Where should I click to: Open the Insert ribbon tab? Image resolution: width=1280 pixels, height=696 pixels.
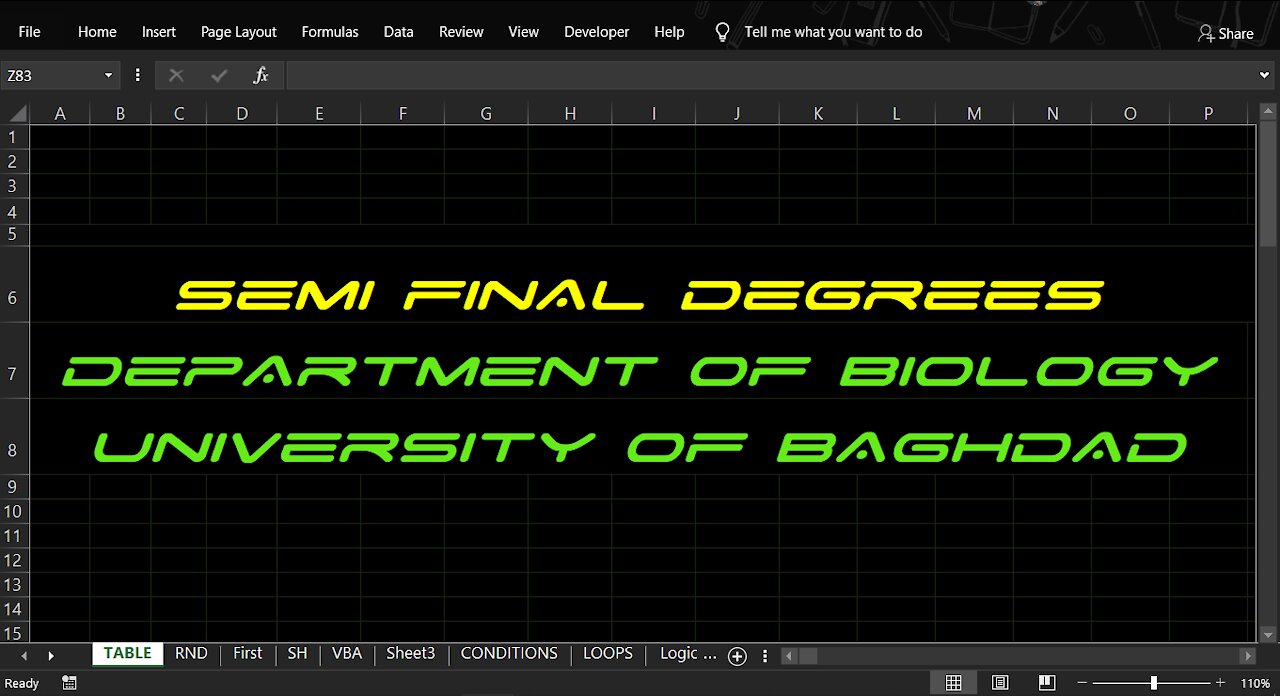[159, 32]
